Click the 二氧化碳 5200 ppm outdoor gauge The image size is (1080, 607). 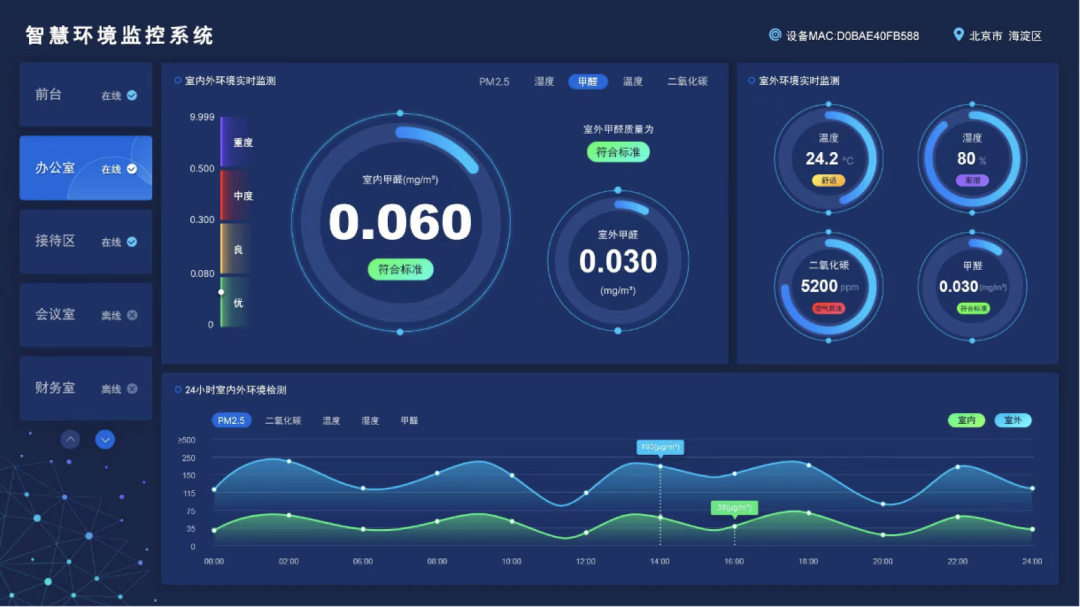tap(828, 285)
